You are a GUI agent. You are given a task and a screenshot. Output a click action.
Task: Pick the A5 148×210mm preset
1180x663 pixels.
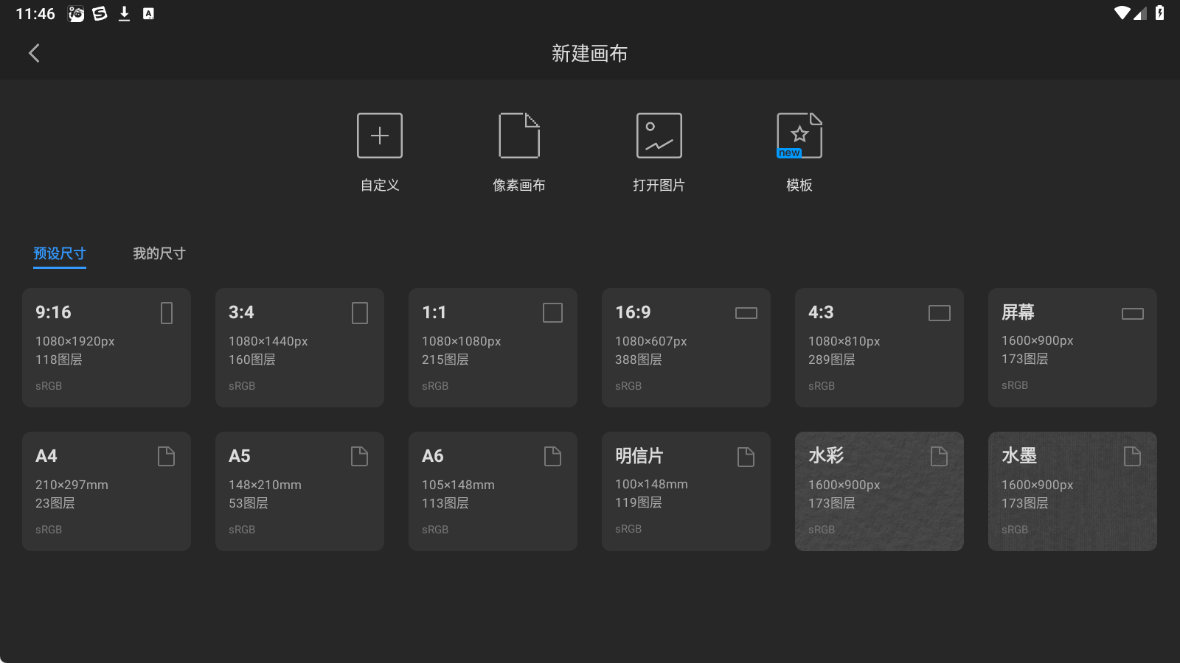click(x=299, y=491)
